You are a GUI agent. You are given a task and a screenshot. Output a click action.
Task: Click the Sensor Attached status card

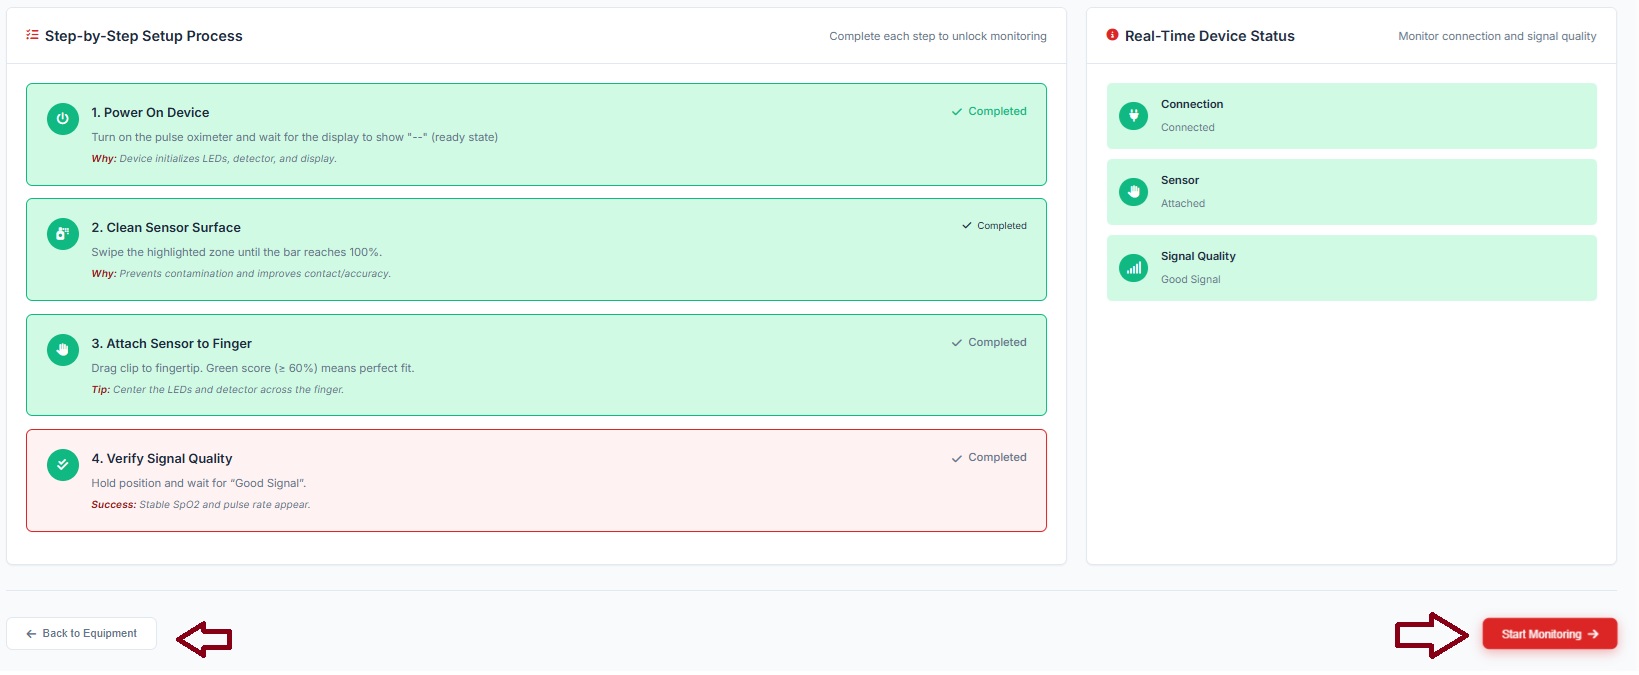[1350, 192]
